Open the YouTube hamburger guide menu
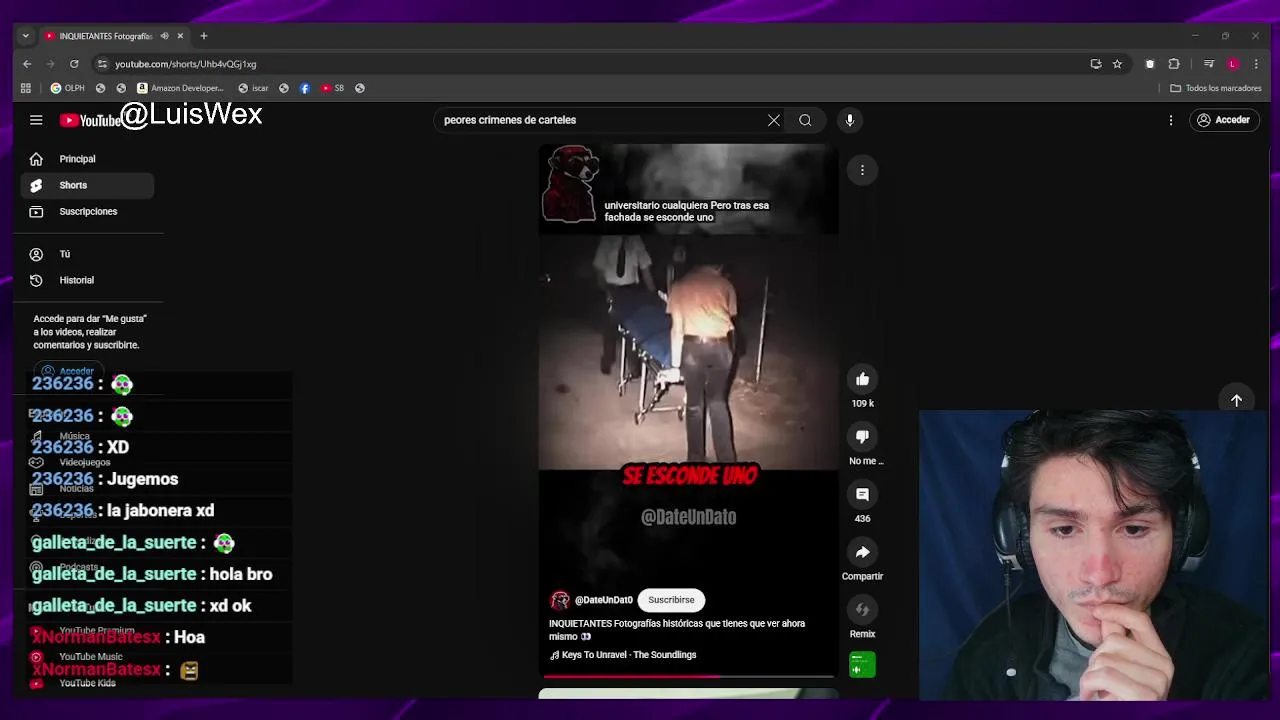The height and width of the screenshot is (720, 1280). tap(36, 120)
